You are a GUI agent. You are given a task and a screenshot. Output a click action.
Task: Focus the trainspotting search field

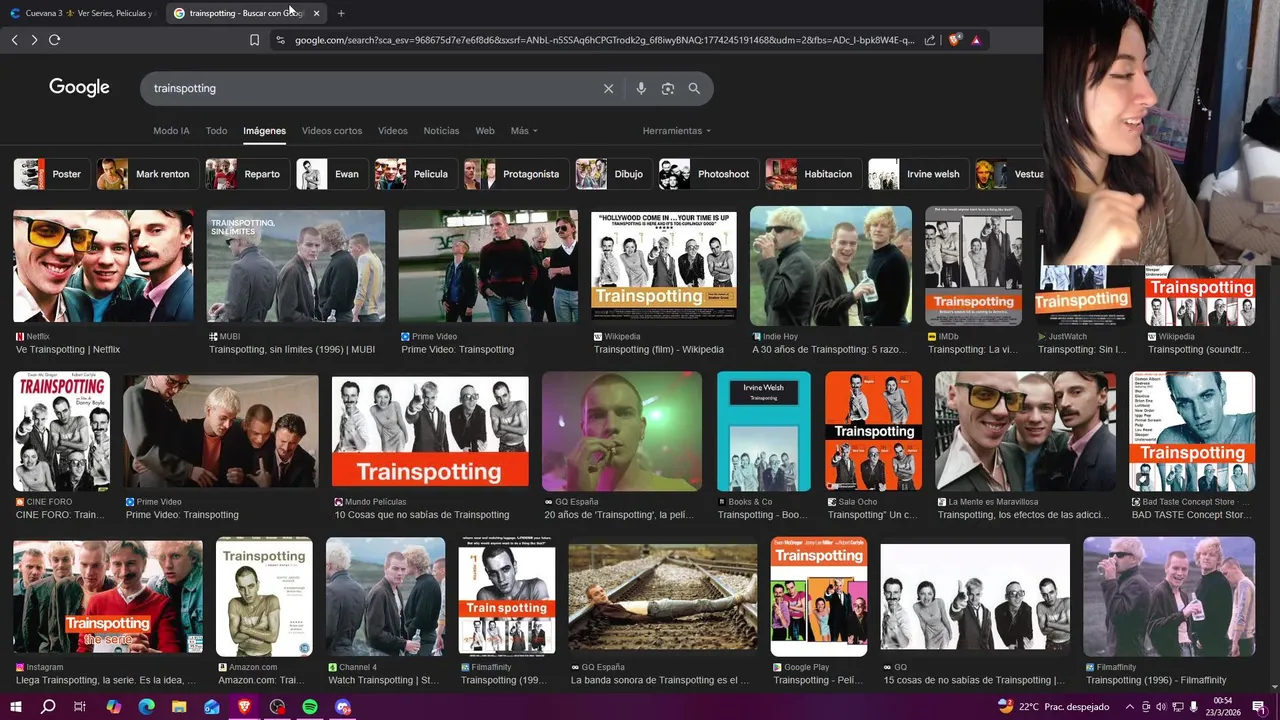point(370,88)
